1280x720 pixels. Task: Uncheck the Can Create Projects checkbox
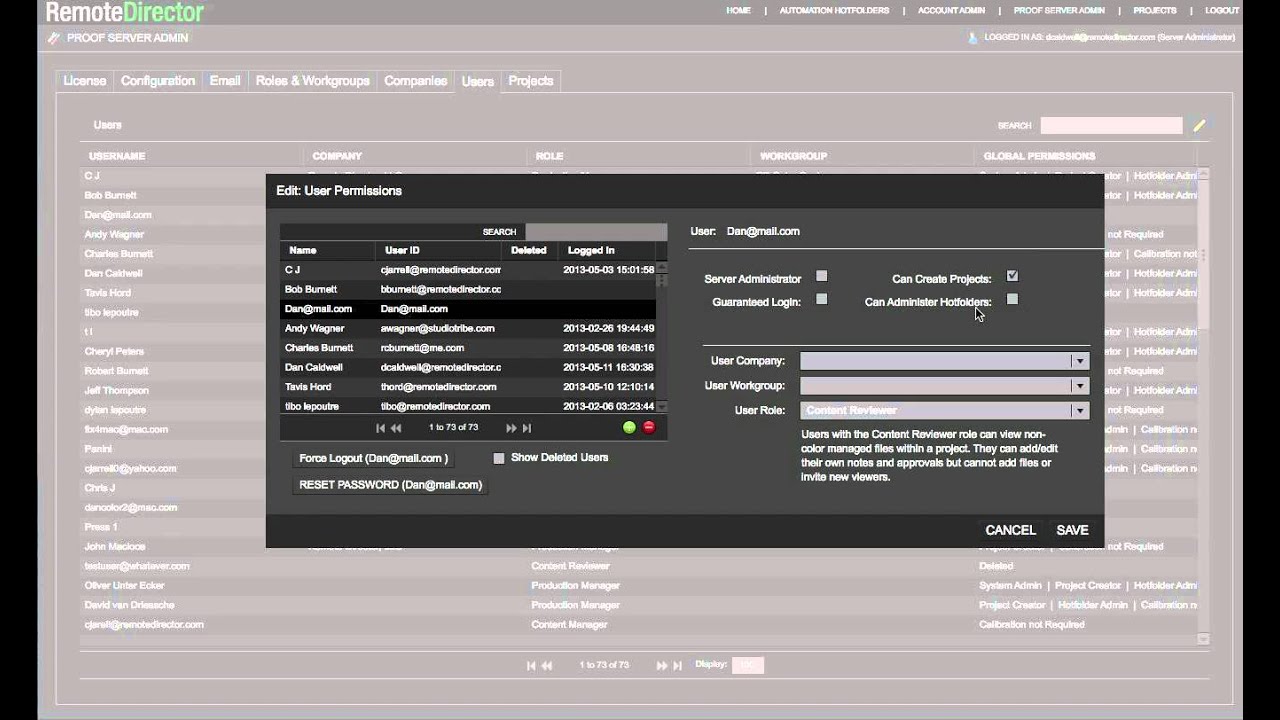tap(1012, 276)
